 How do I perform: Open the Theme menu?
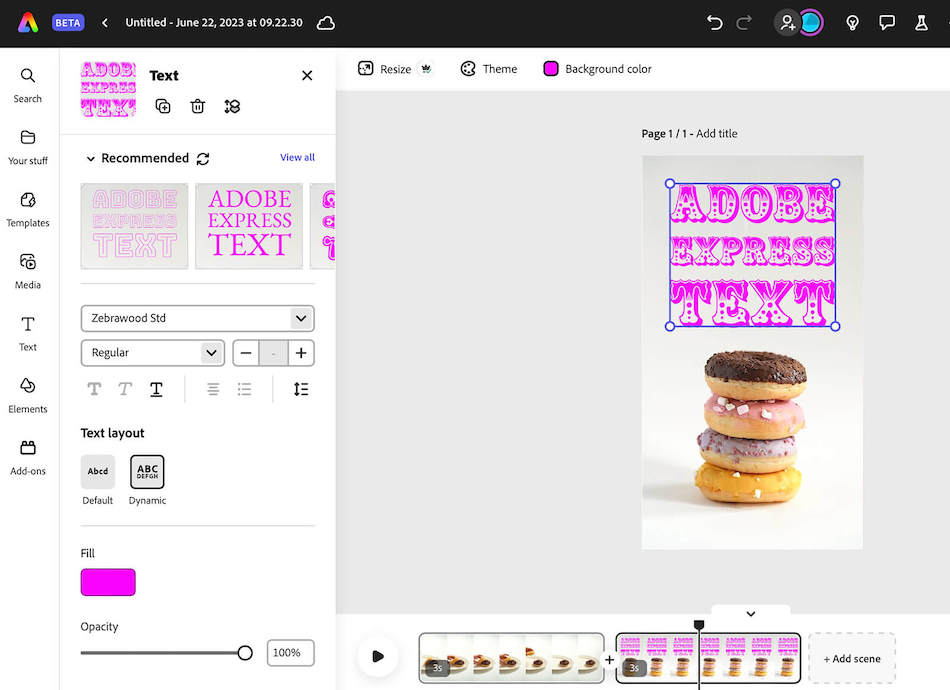click(x=488, y=68)
